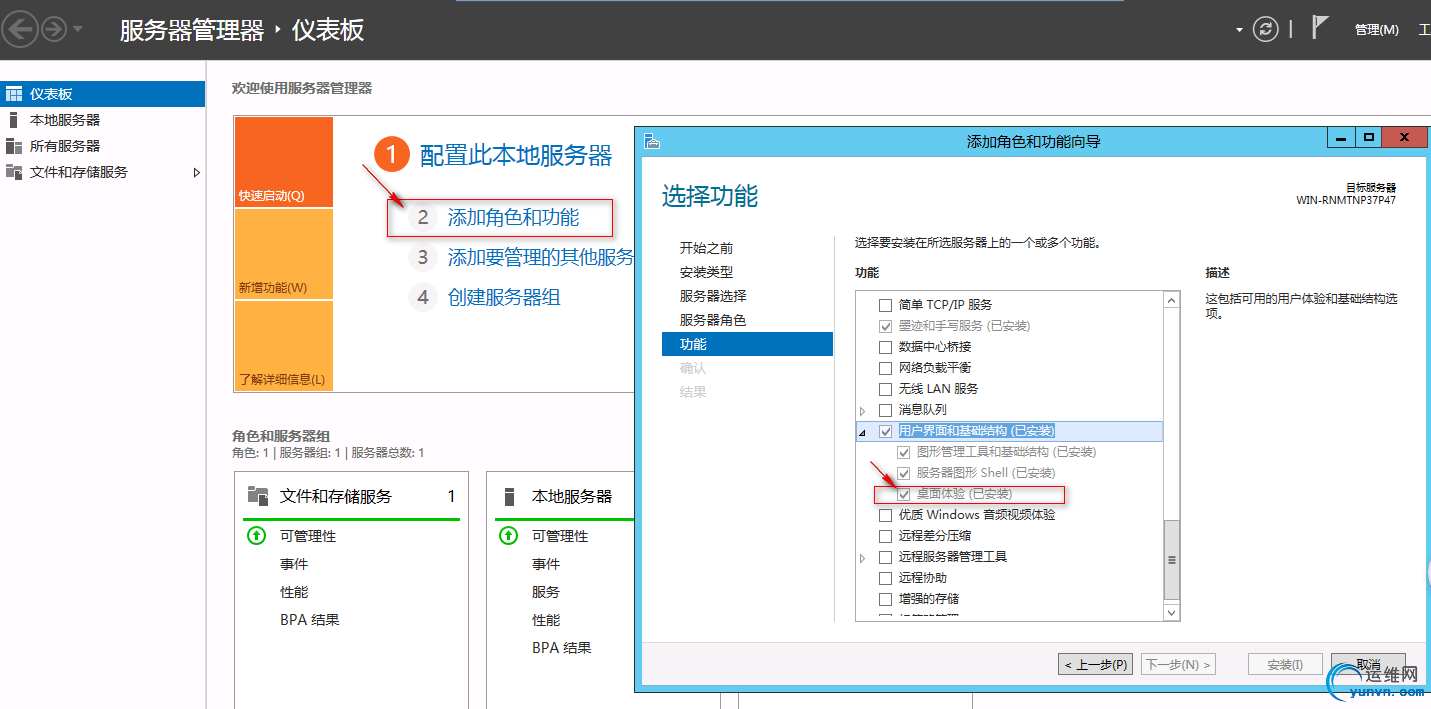Enable the 网络负载平衡 checkbox

click(x=885, y=368)
